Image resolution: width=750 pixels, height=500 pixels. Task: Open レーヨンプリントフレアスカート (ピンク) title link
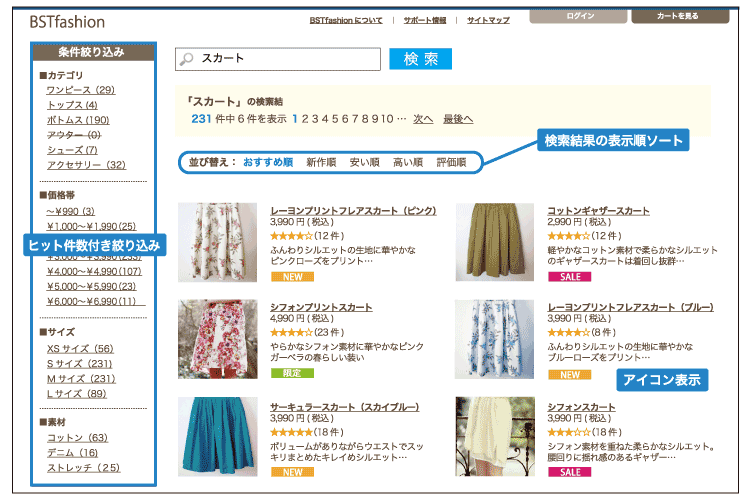click(x=353, y=211)
